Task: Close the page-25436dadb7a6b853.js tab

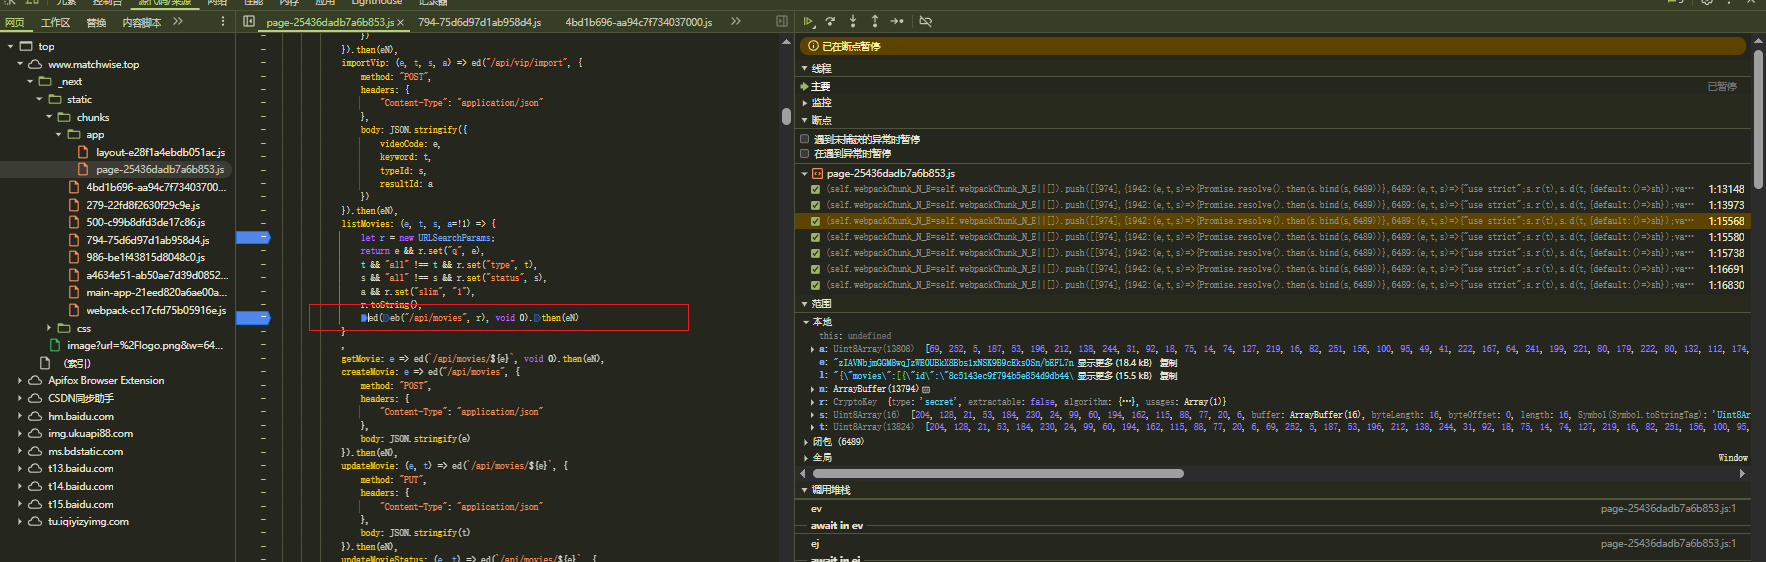Action: click(x=401, y=22)
